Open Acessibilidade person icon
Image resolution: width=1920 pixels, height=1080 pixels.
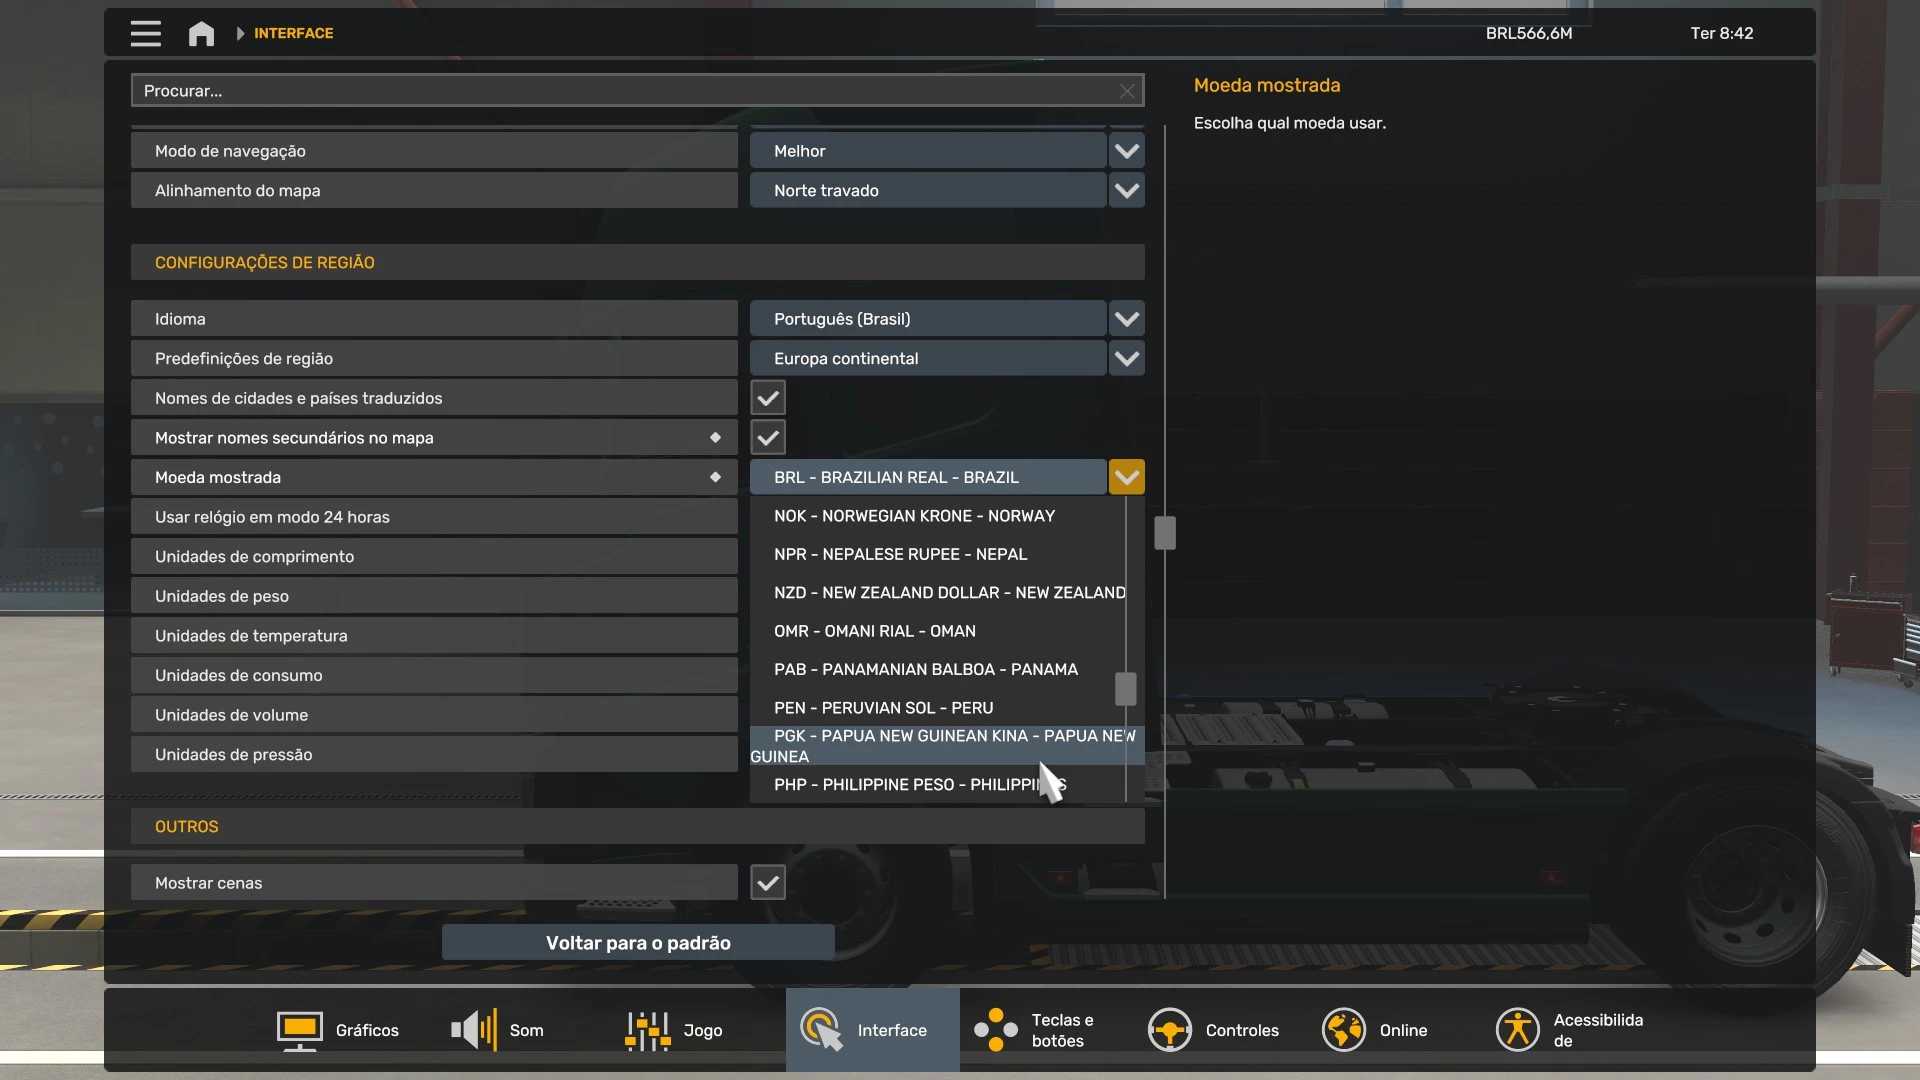tap(1517, 1030)
